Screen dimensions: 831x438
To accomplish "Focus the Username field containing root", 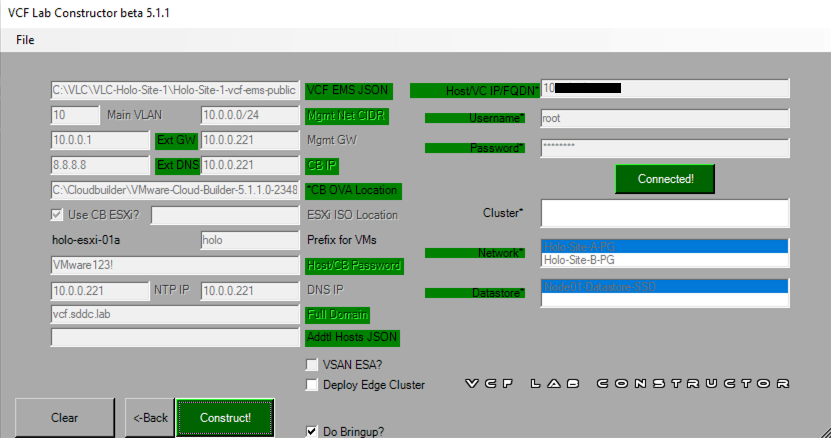I will [x=664, y=118].
